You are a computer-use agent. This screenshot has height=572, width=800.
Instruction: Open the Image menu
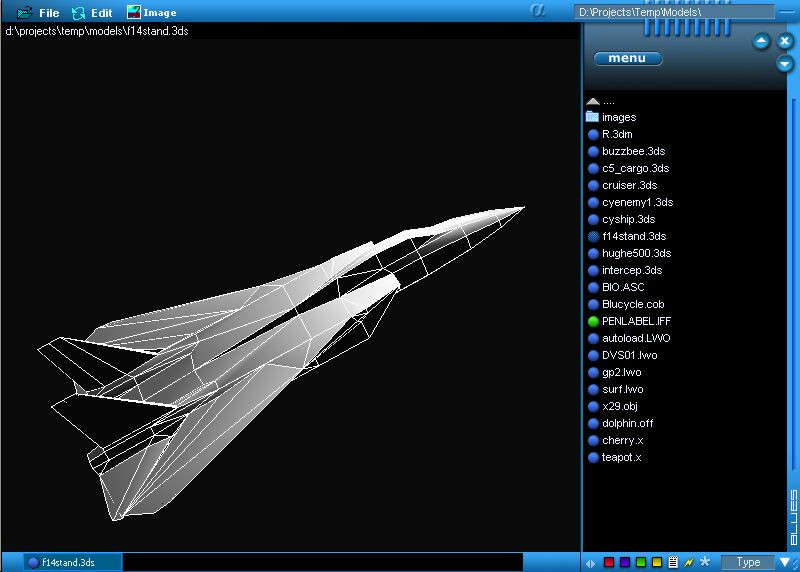coord(152,12)
